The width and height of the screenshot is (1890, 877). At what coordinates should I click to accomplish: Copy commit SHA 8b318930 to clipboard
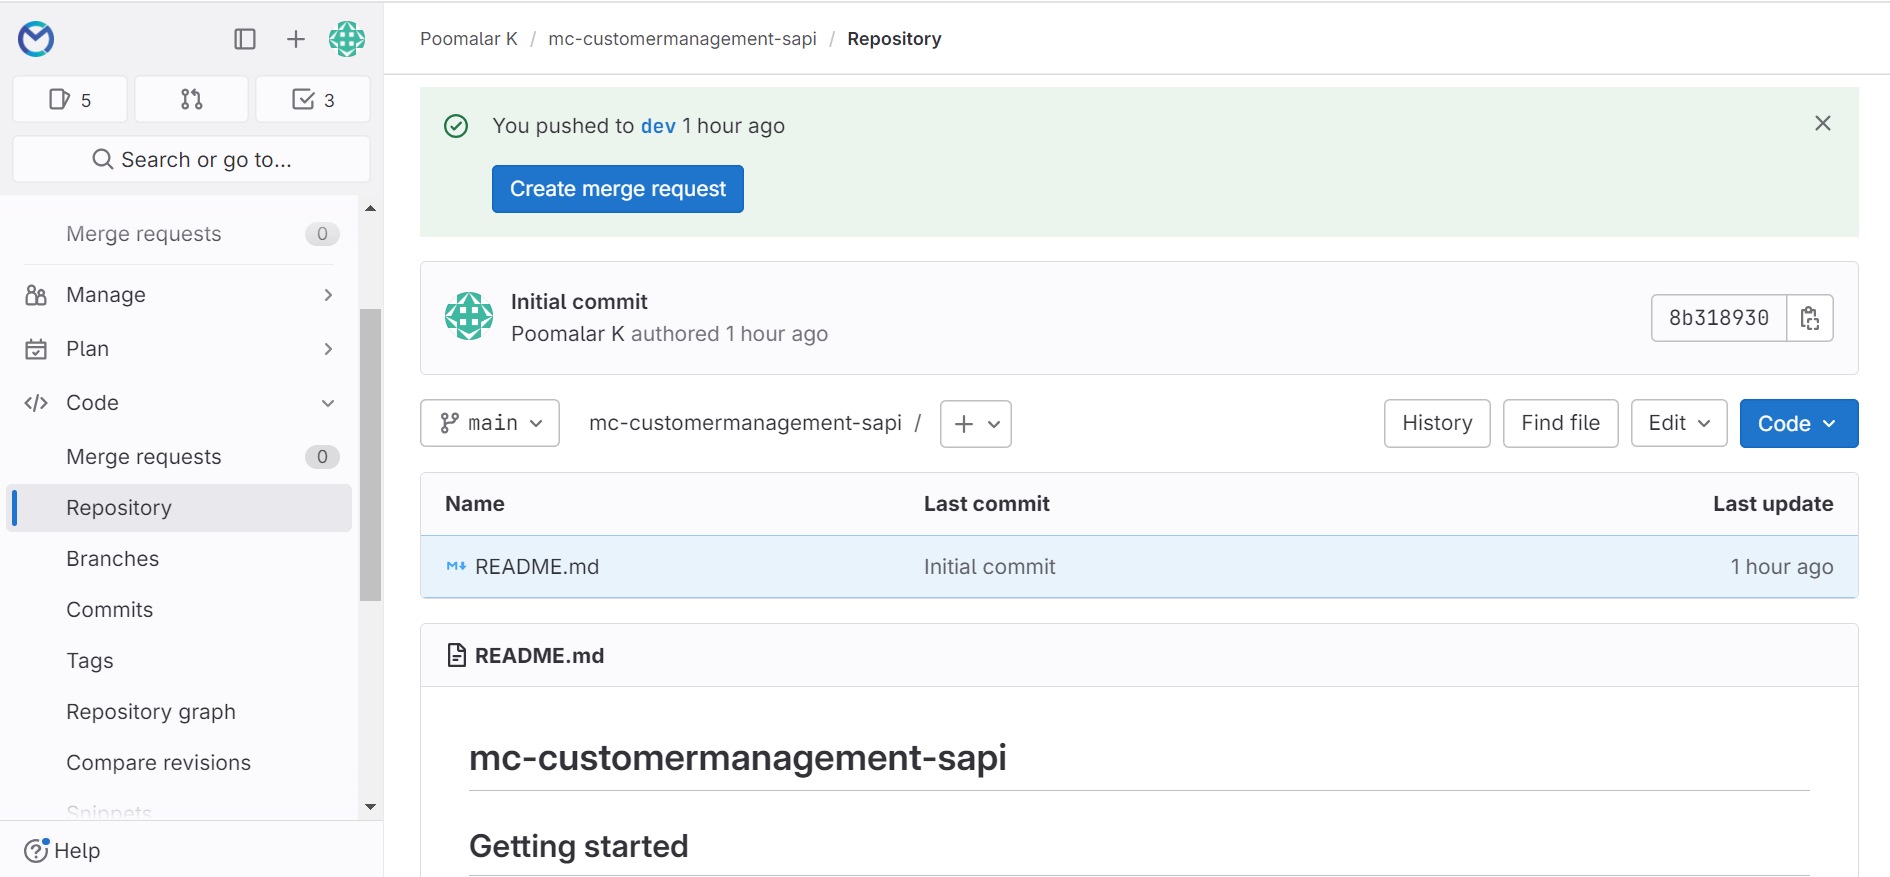(x=1809, y=318)
